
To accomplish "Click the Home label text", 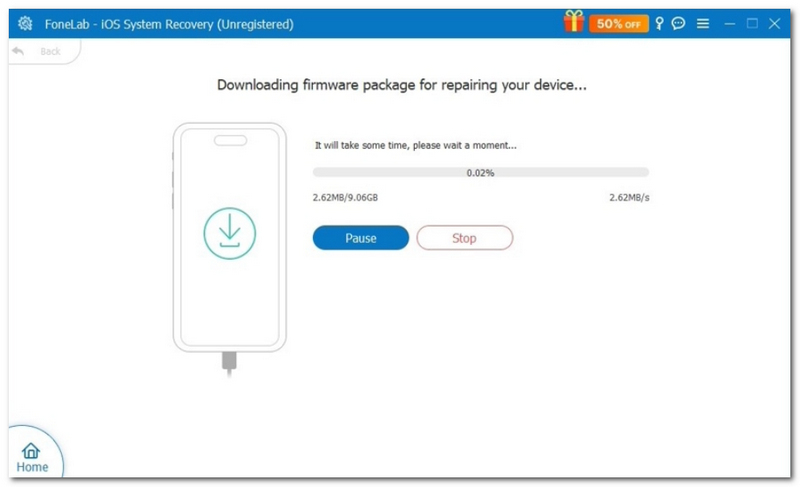I will 32,467.
